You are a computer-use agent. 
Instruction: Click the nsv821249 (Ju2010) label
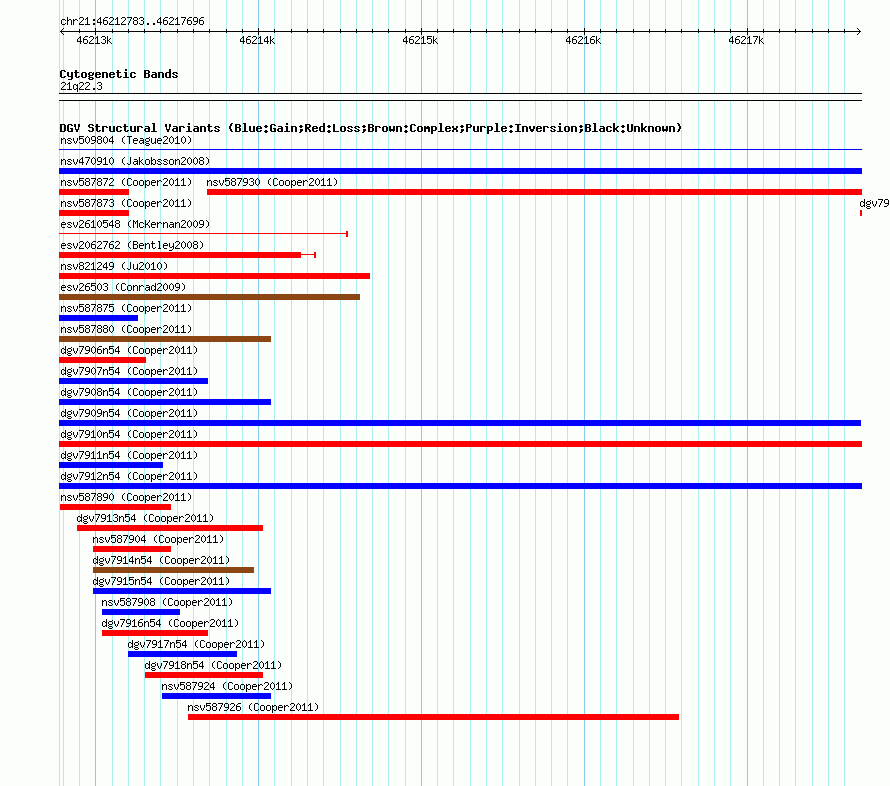pyautogui.click(x=114, y=266)
